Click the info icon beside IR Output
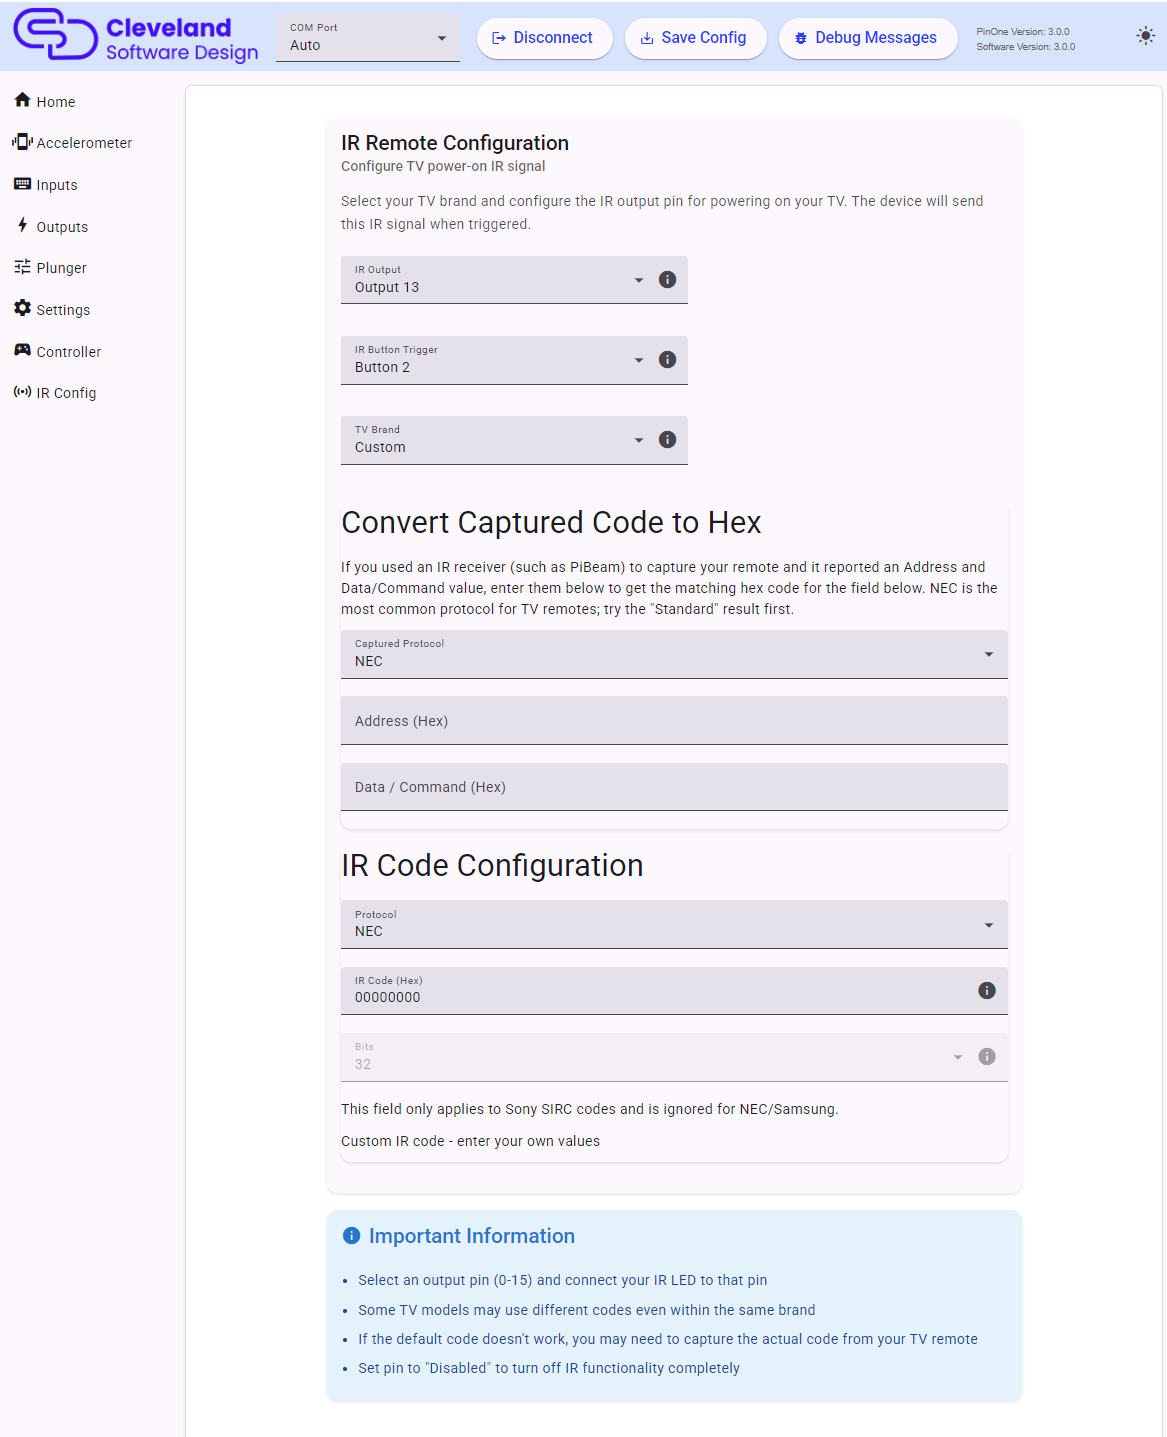The image size is (1167, 1437). pyautogui.click(x=667, y=280)
